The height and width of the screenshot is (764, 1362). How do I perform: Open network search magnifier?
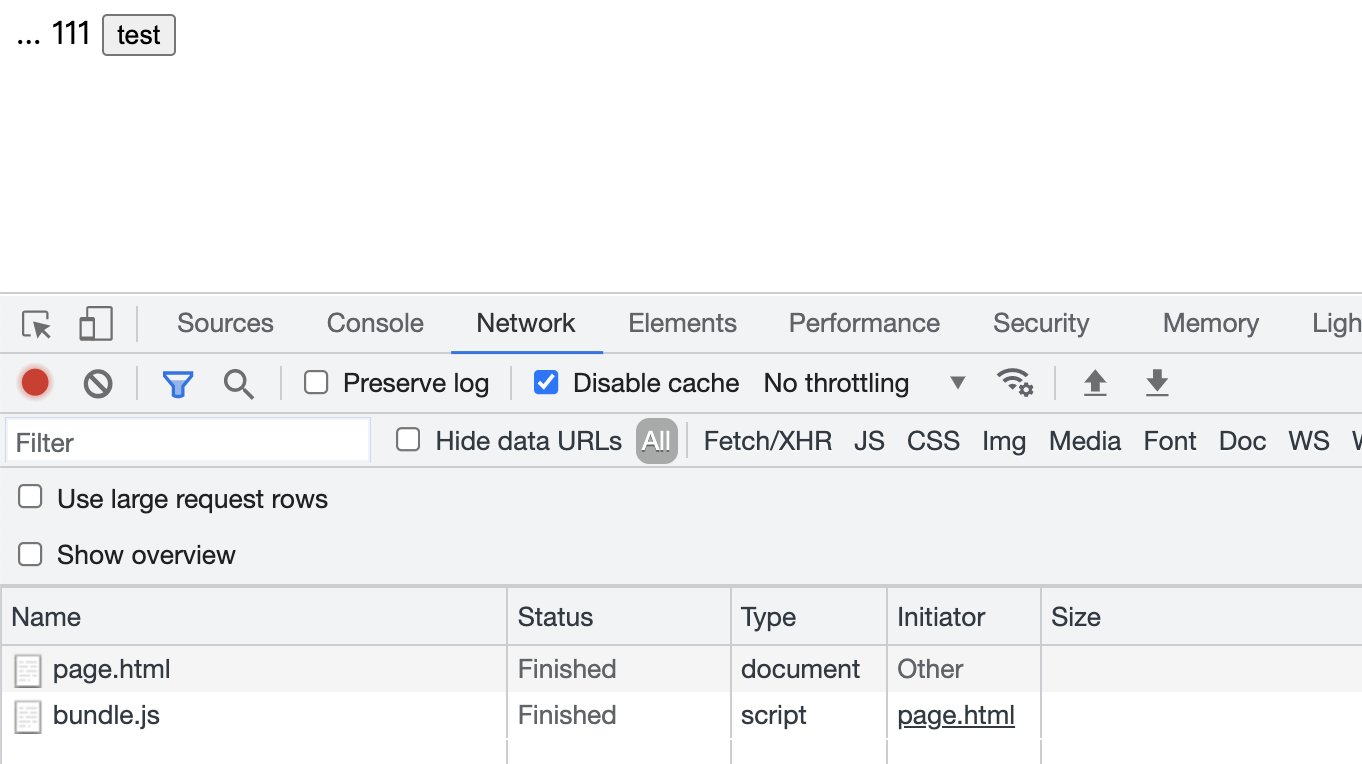pos(238,383)
